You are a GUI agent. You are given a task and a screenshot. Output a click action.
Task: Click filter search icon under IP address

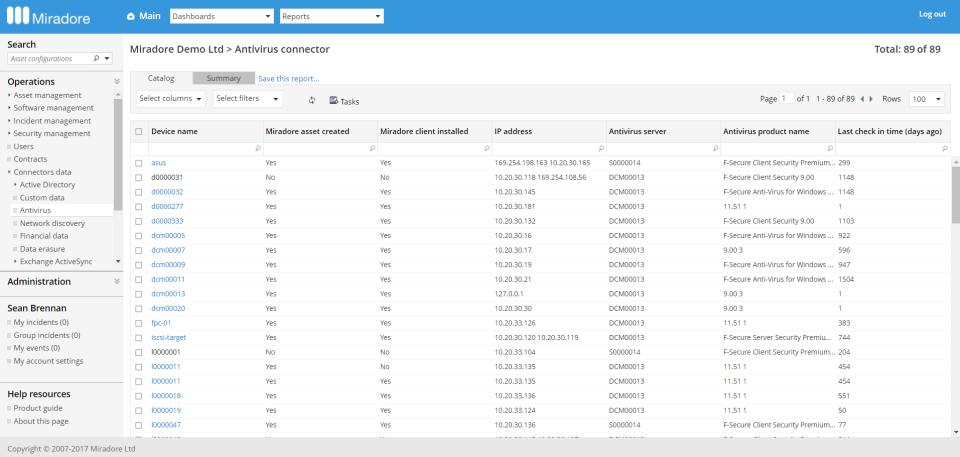coord(601,148)
